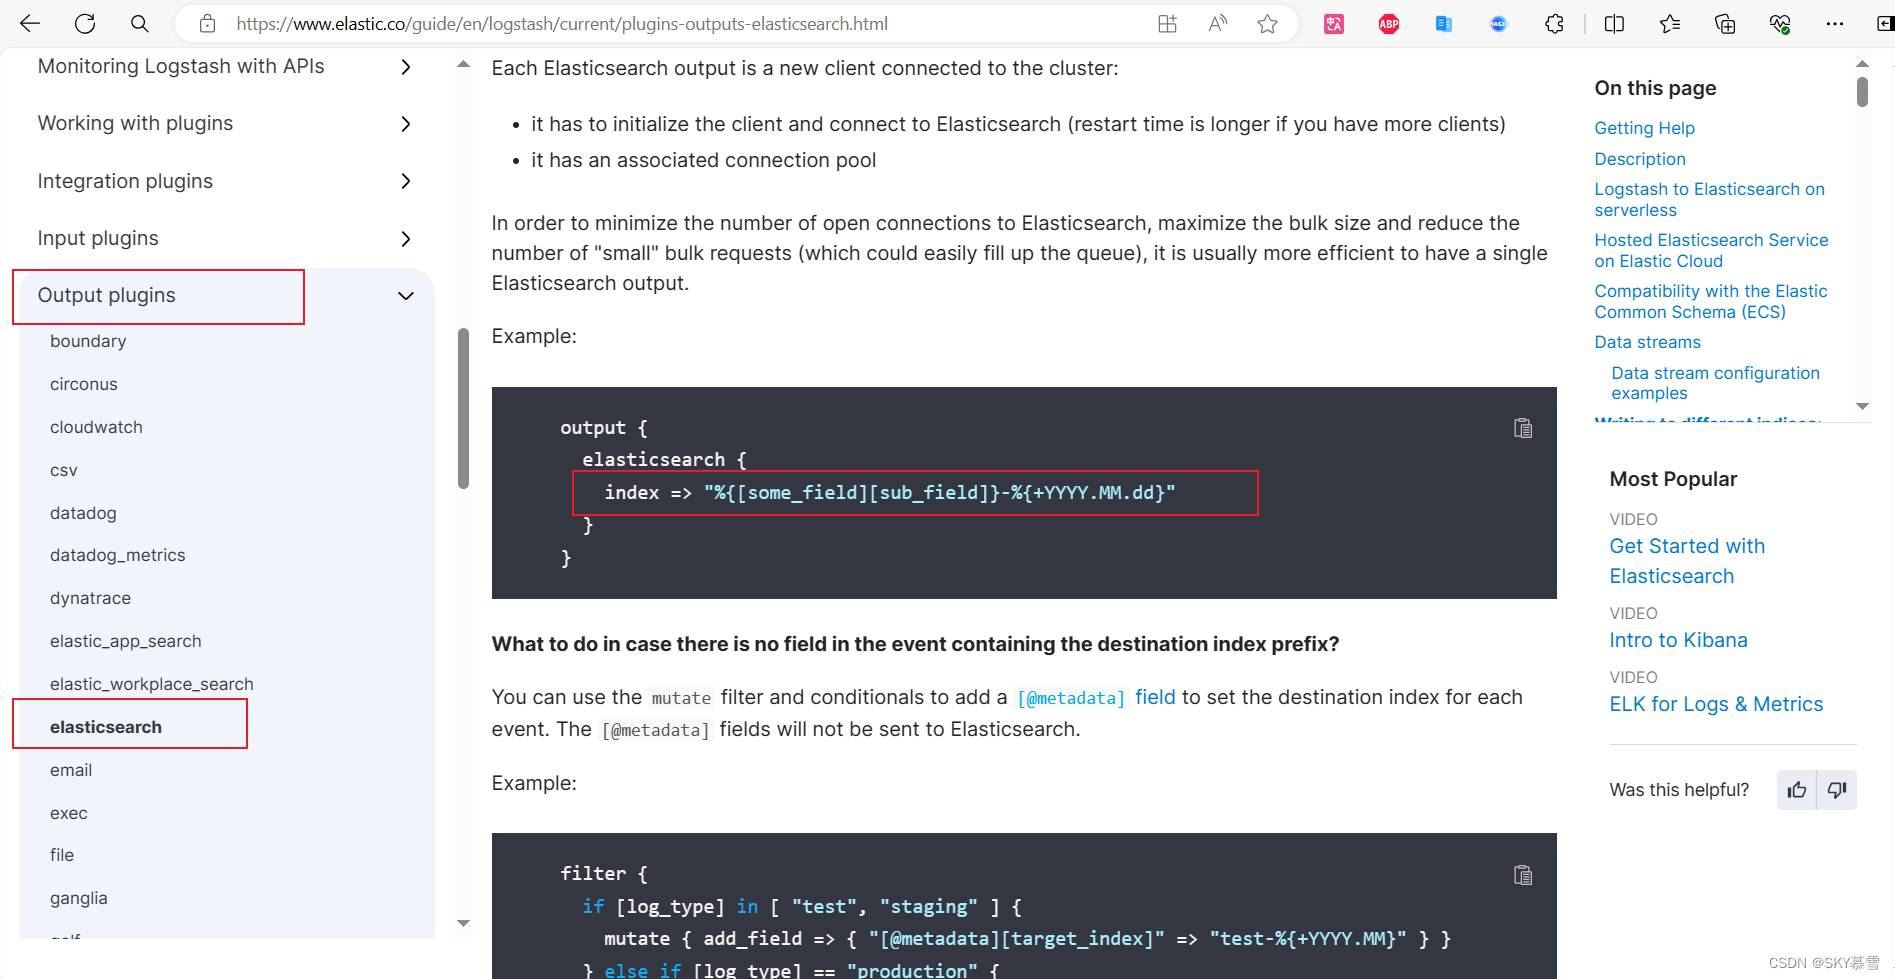Open the Extensions puzzle icon
Screen dimensions: 1895x979
click(x=1554, y=24)
